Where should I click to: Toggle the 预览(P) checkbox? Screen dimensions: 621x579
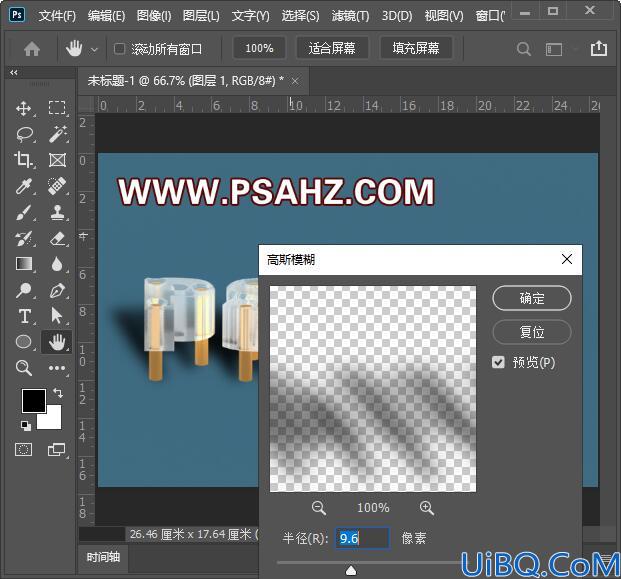click(498, 362)
